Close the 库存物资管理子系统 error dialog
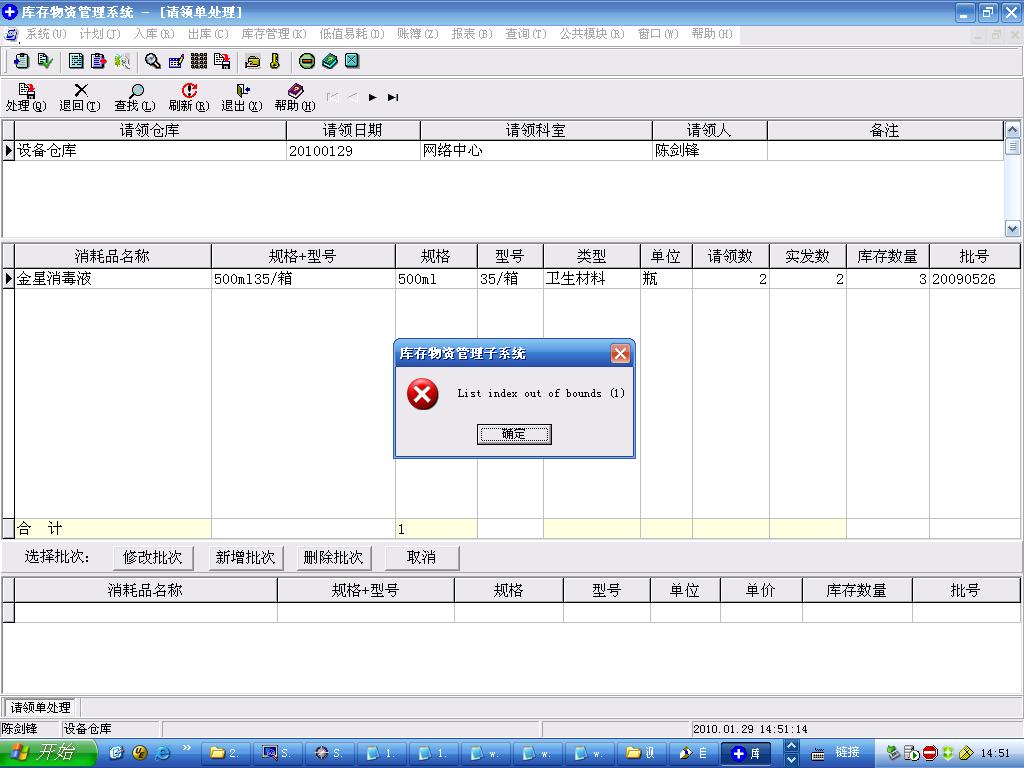This screenshot has width=1024, height=768. 620,354
